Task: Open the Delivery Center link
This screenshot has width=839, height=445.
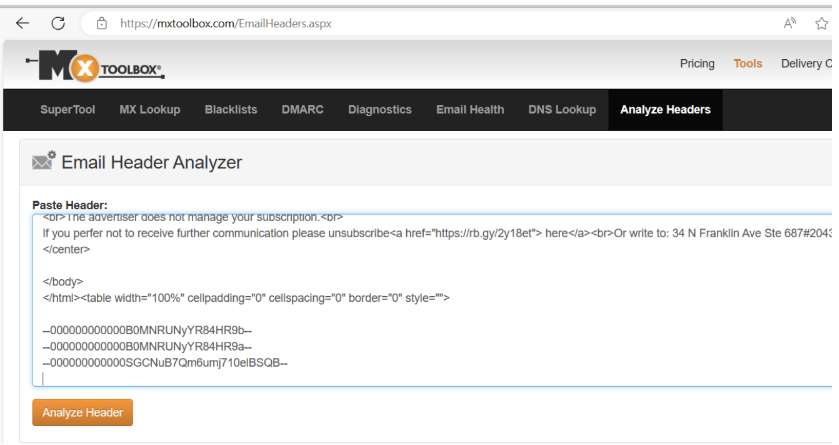Action: pos(806,64)
